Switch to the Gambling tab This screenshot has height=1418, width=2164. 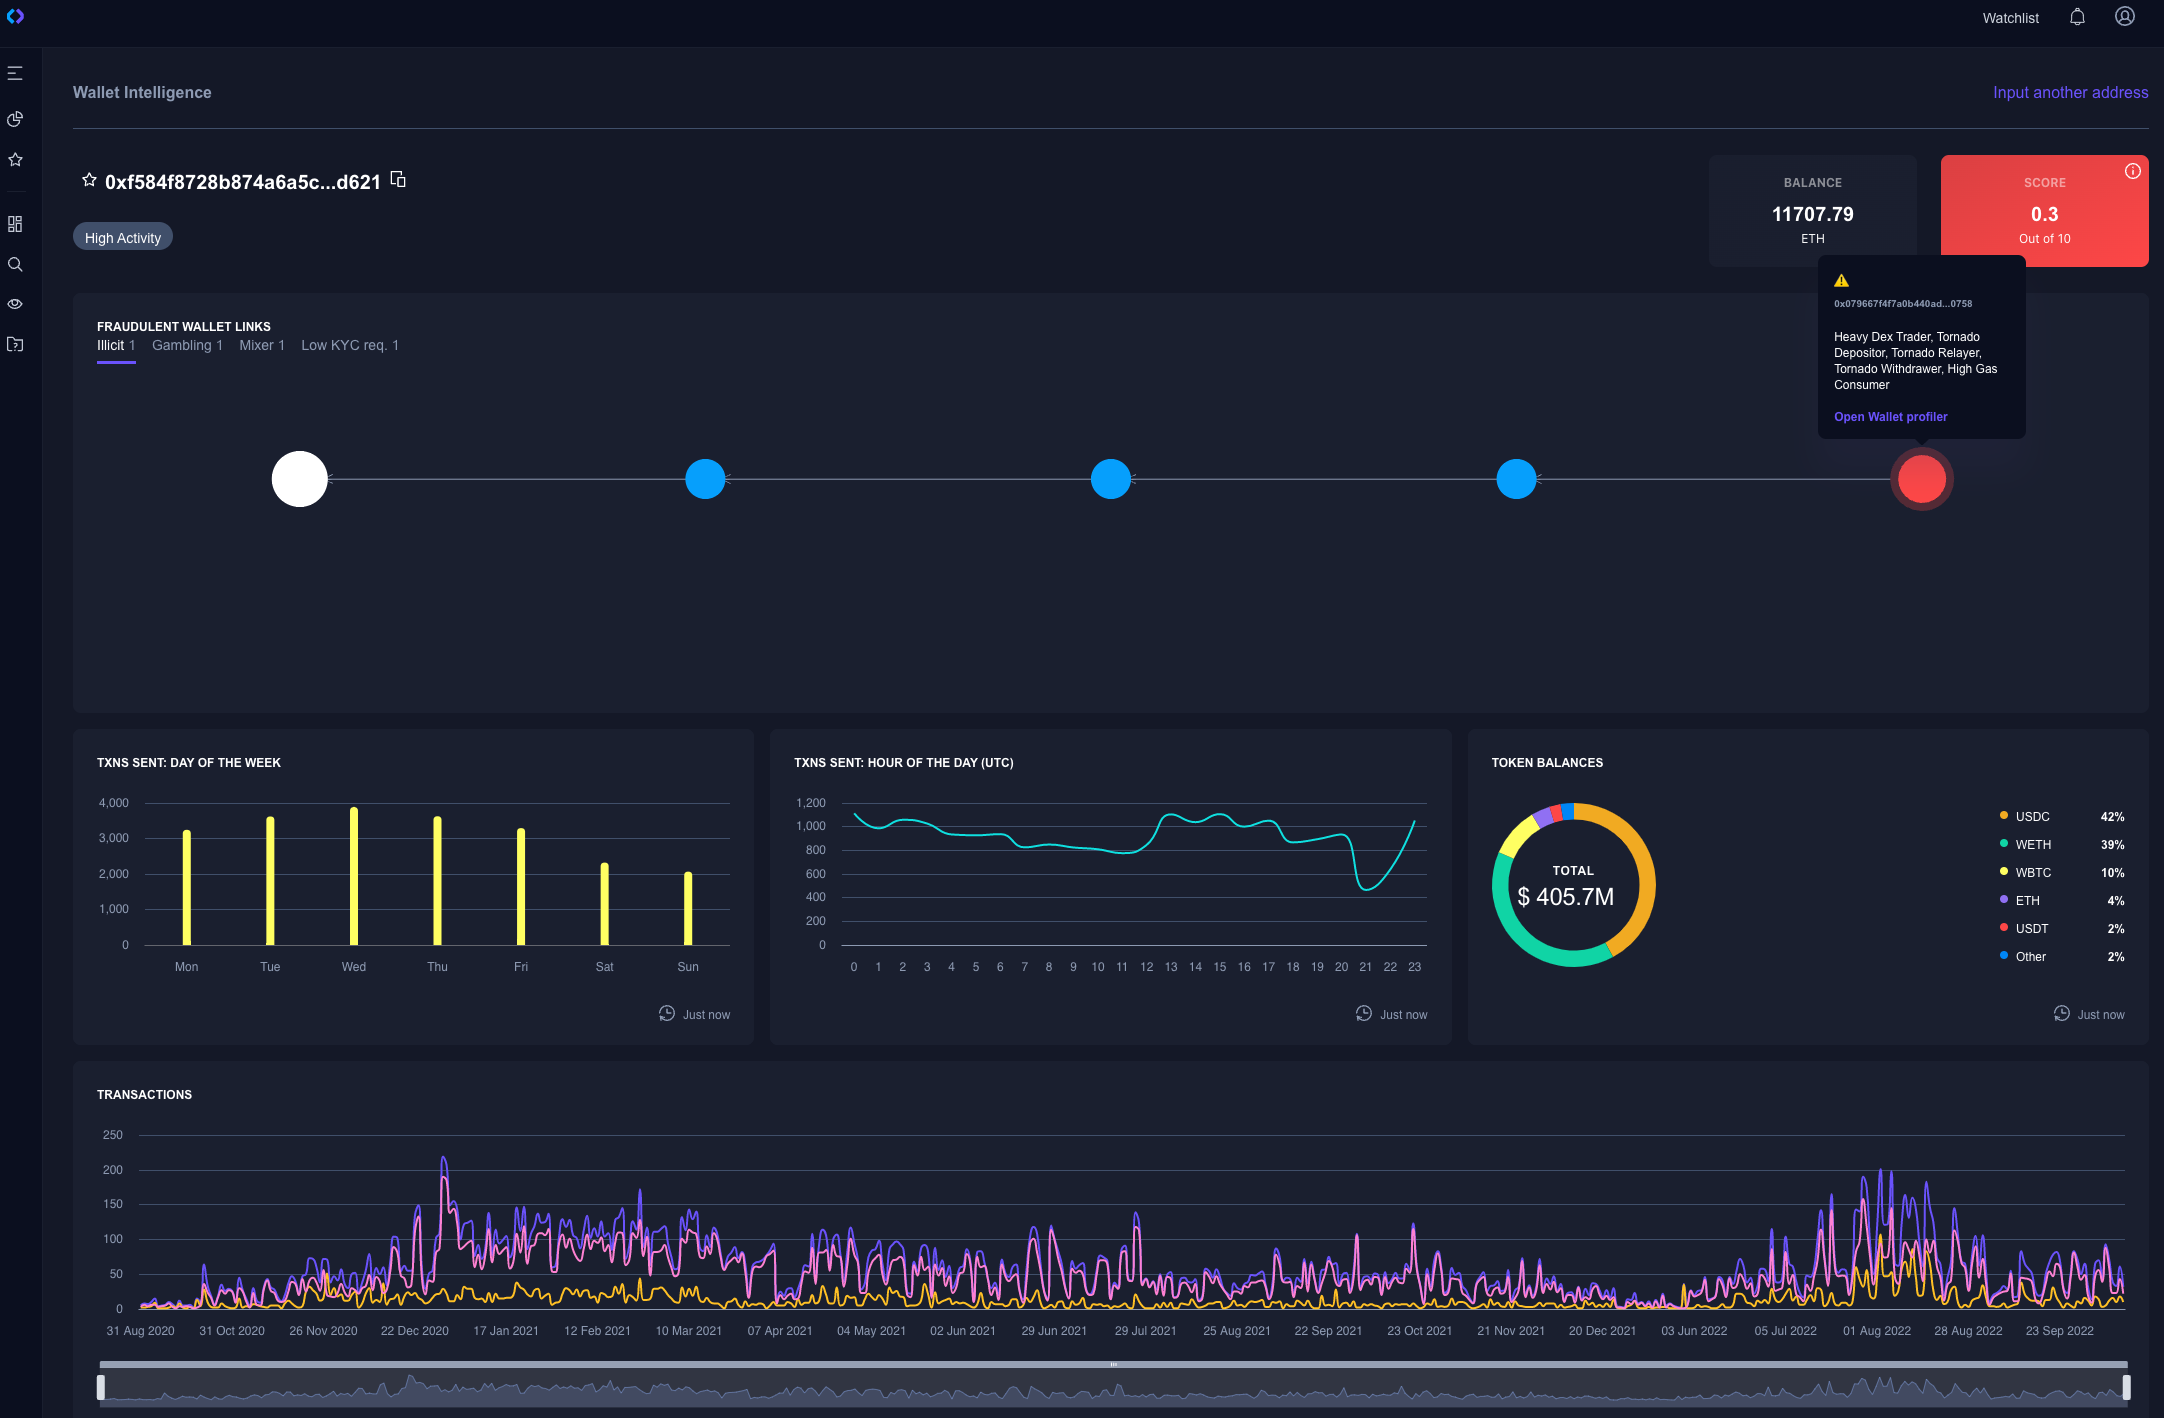[x=187, y=345]
